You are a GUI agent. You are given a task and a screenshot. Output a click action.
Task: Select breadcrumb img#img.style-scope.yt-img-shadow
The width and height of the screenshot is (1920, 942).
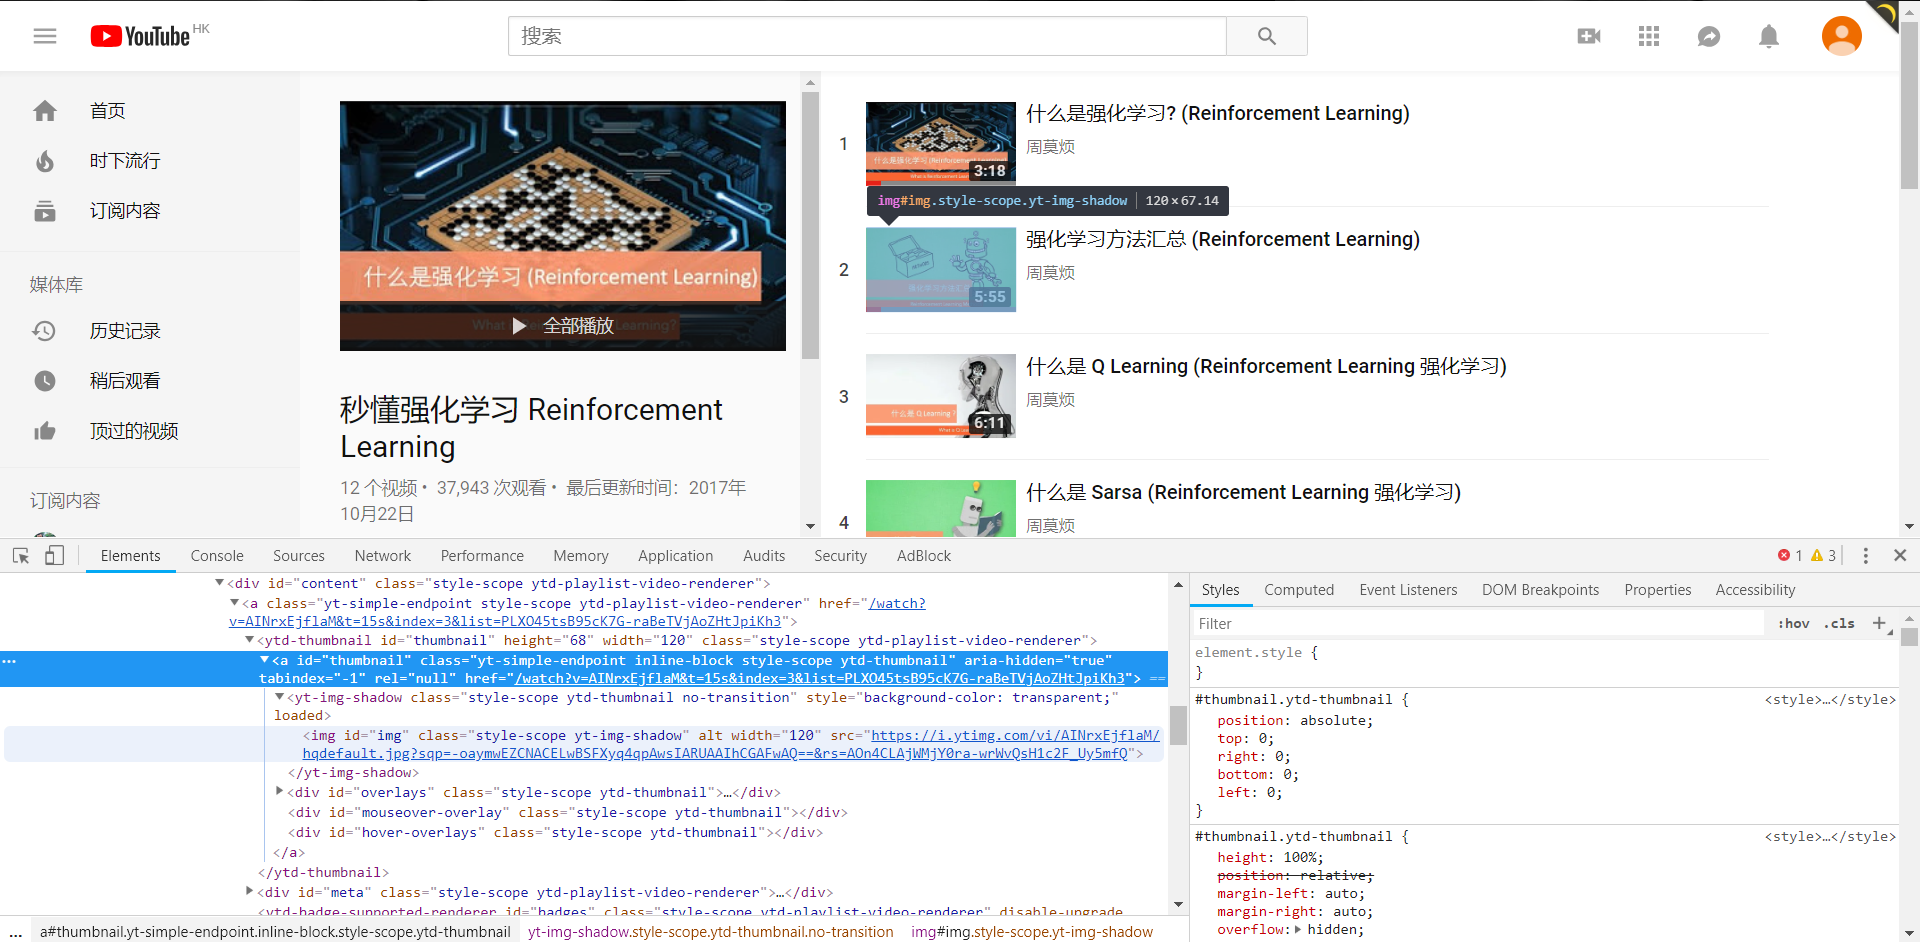coord(1032,932)
